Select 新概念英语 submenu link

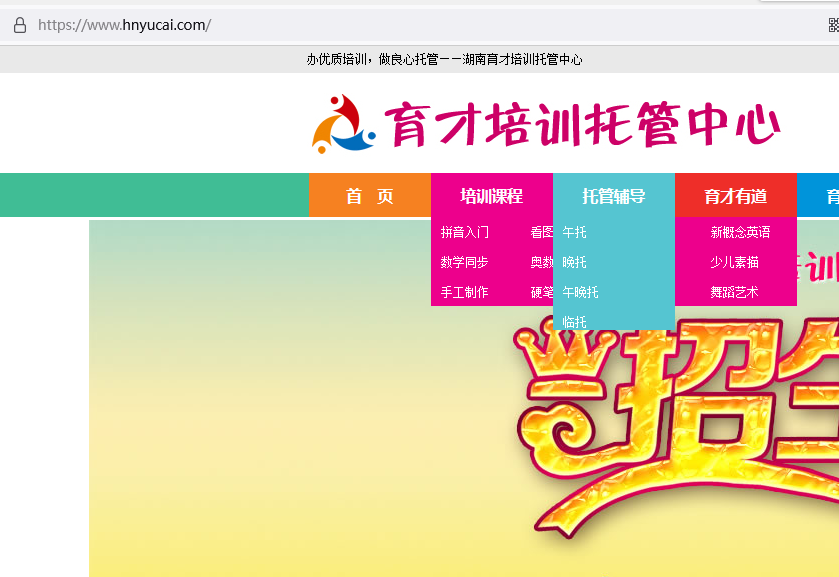pos(740,232)
